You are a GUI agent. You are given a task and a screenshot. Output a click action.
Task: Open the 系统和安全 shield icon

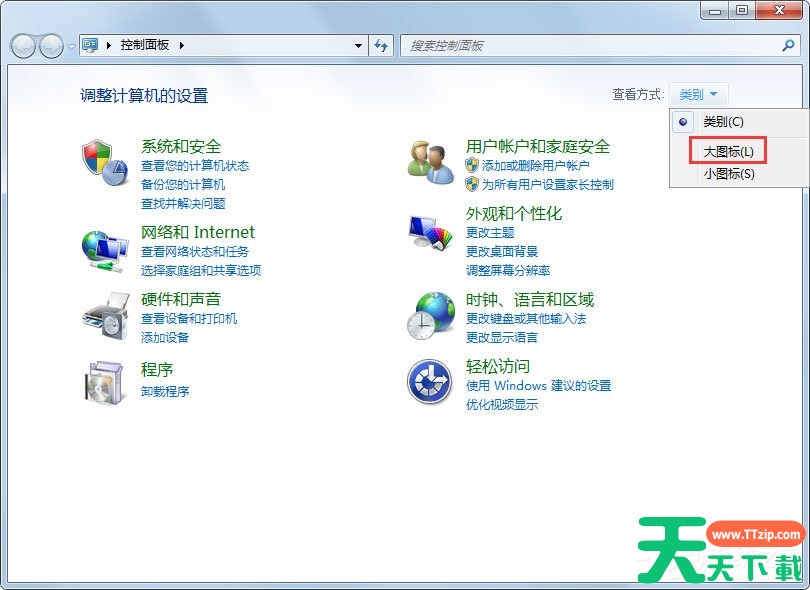tap(105, 163)
